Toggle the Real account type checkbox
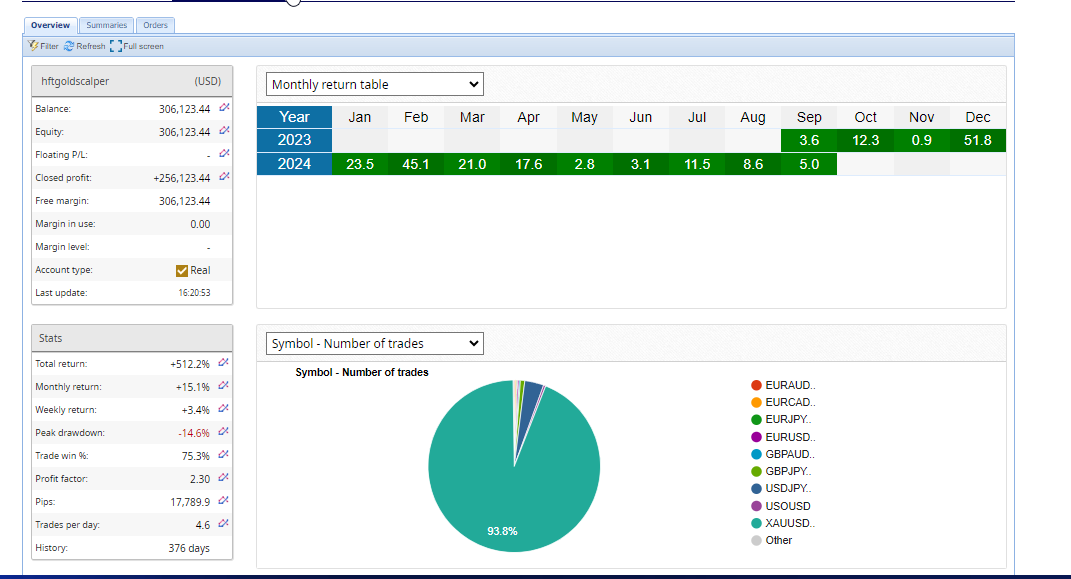 (182, 270)
